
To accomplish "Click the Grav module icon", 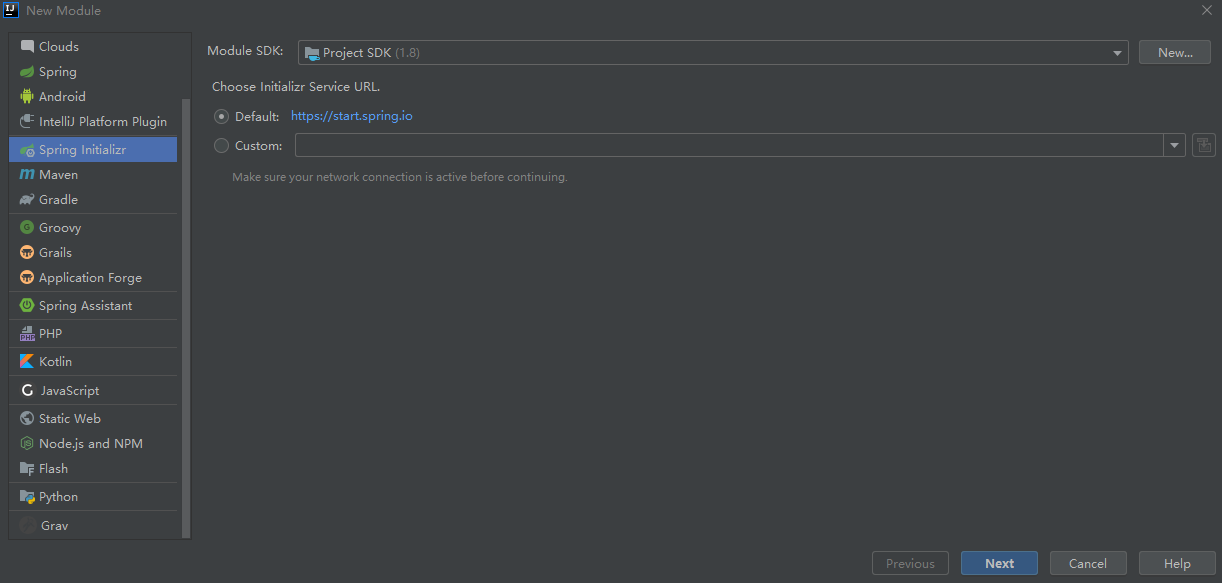I will 27,526.
